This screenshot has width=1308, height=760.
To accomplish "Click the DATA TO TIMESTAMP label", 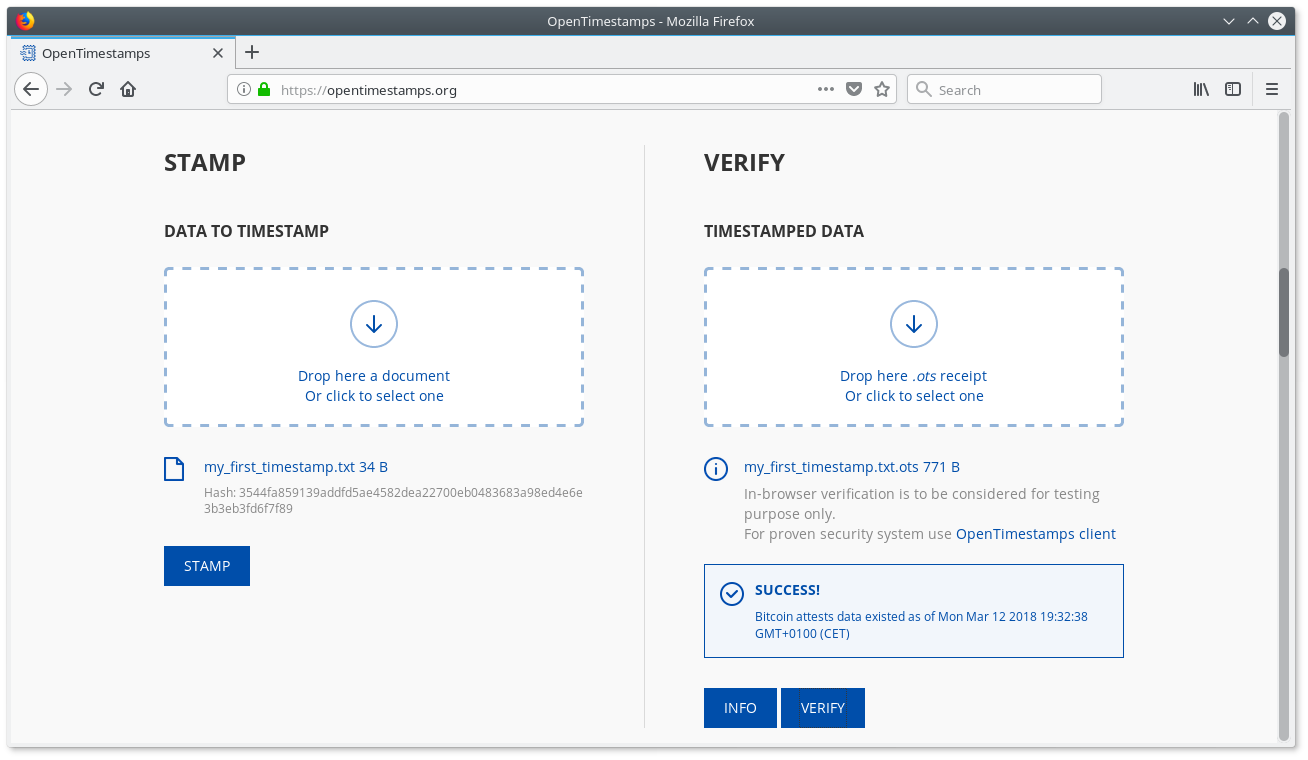I will pyautogui.click(x=247, y=231).
